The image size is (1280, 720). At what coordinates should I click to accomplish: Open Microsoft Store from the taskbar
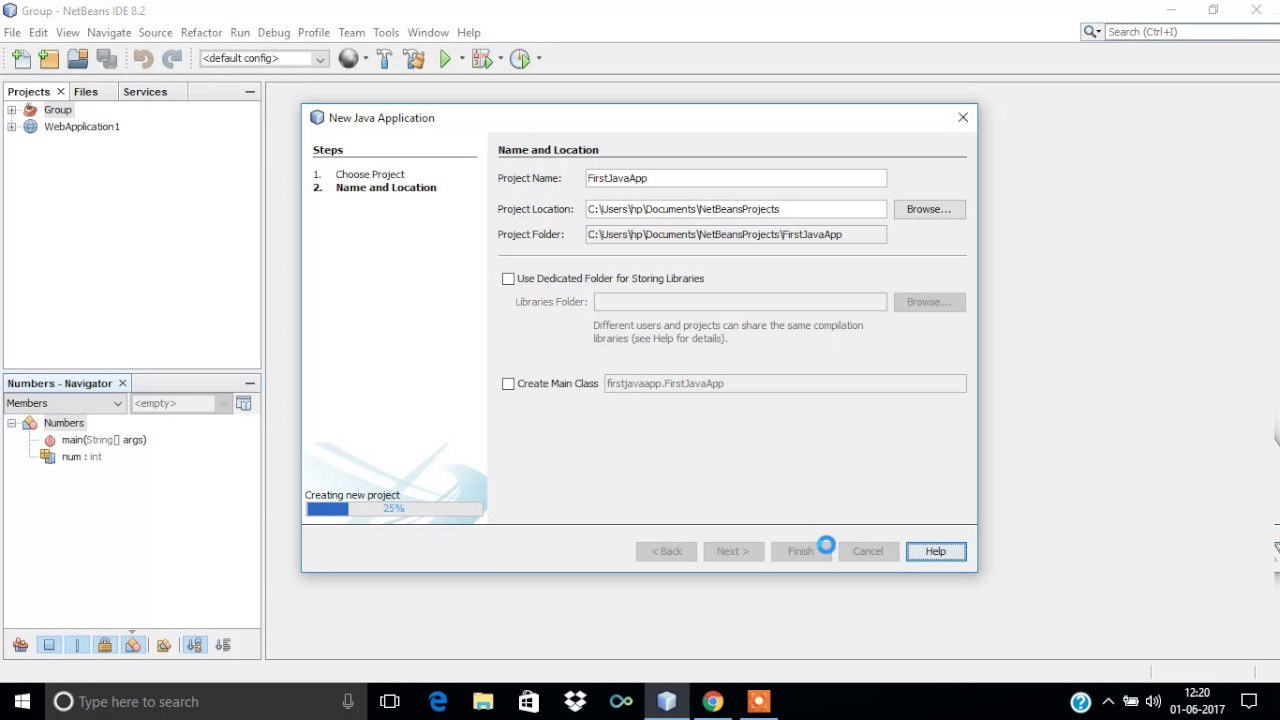tap(529, 701)
